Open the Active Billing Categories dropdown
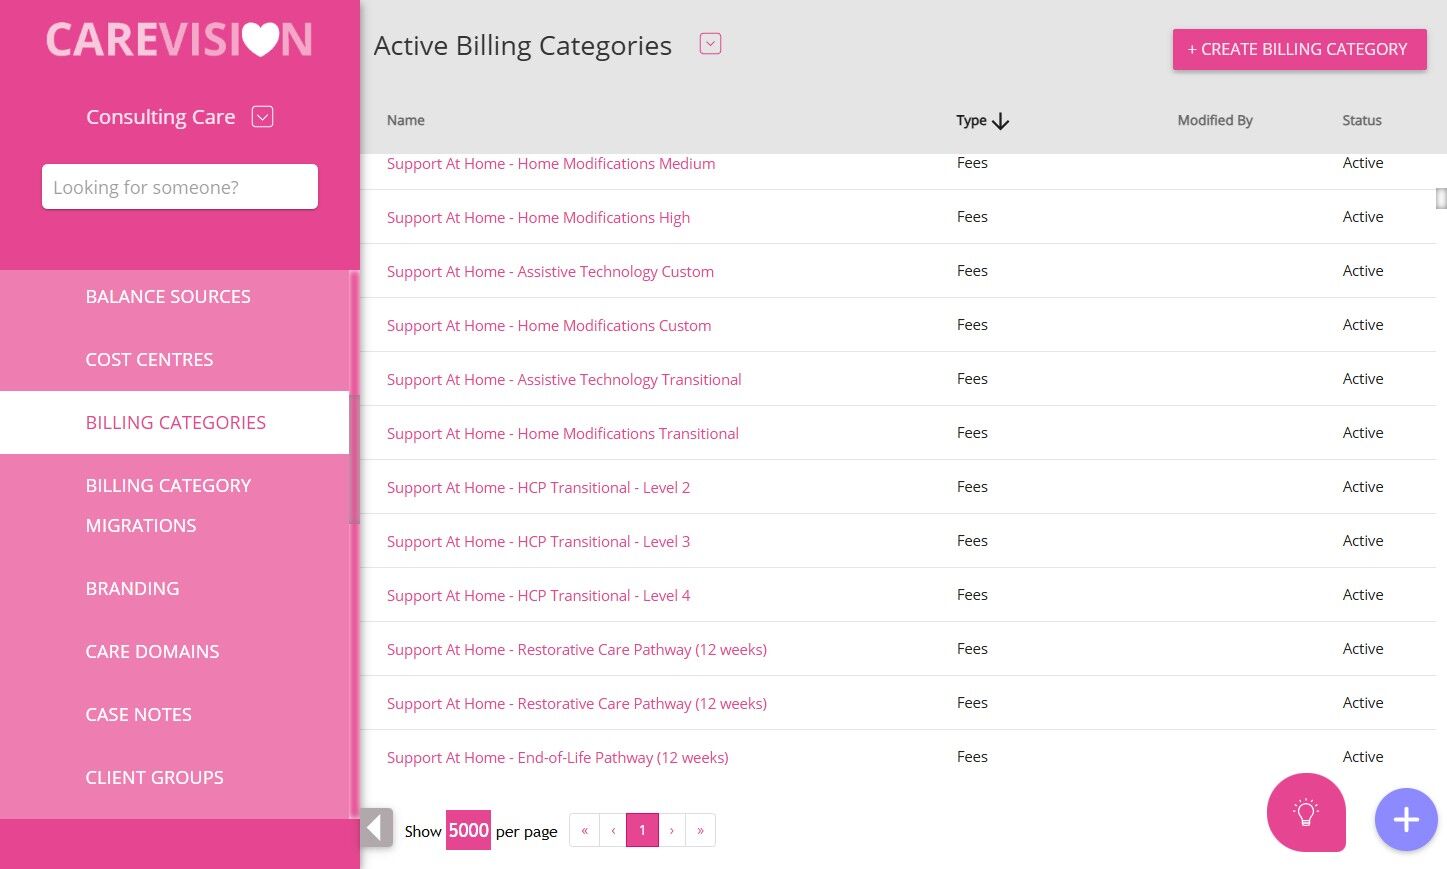 [x=710, y=44]
